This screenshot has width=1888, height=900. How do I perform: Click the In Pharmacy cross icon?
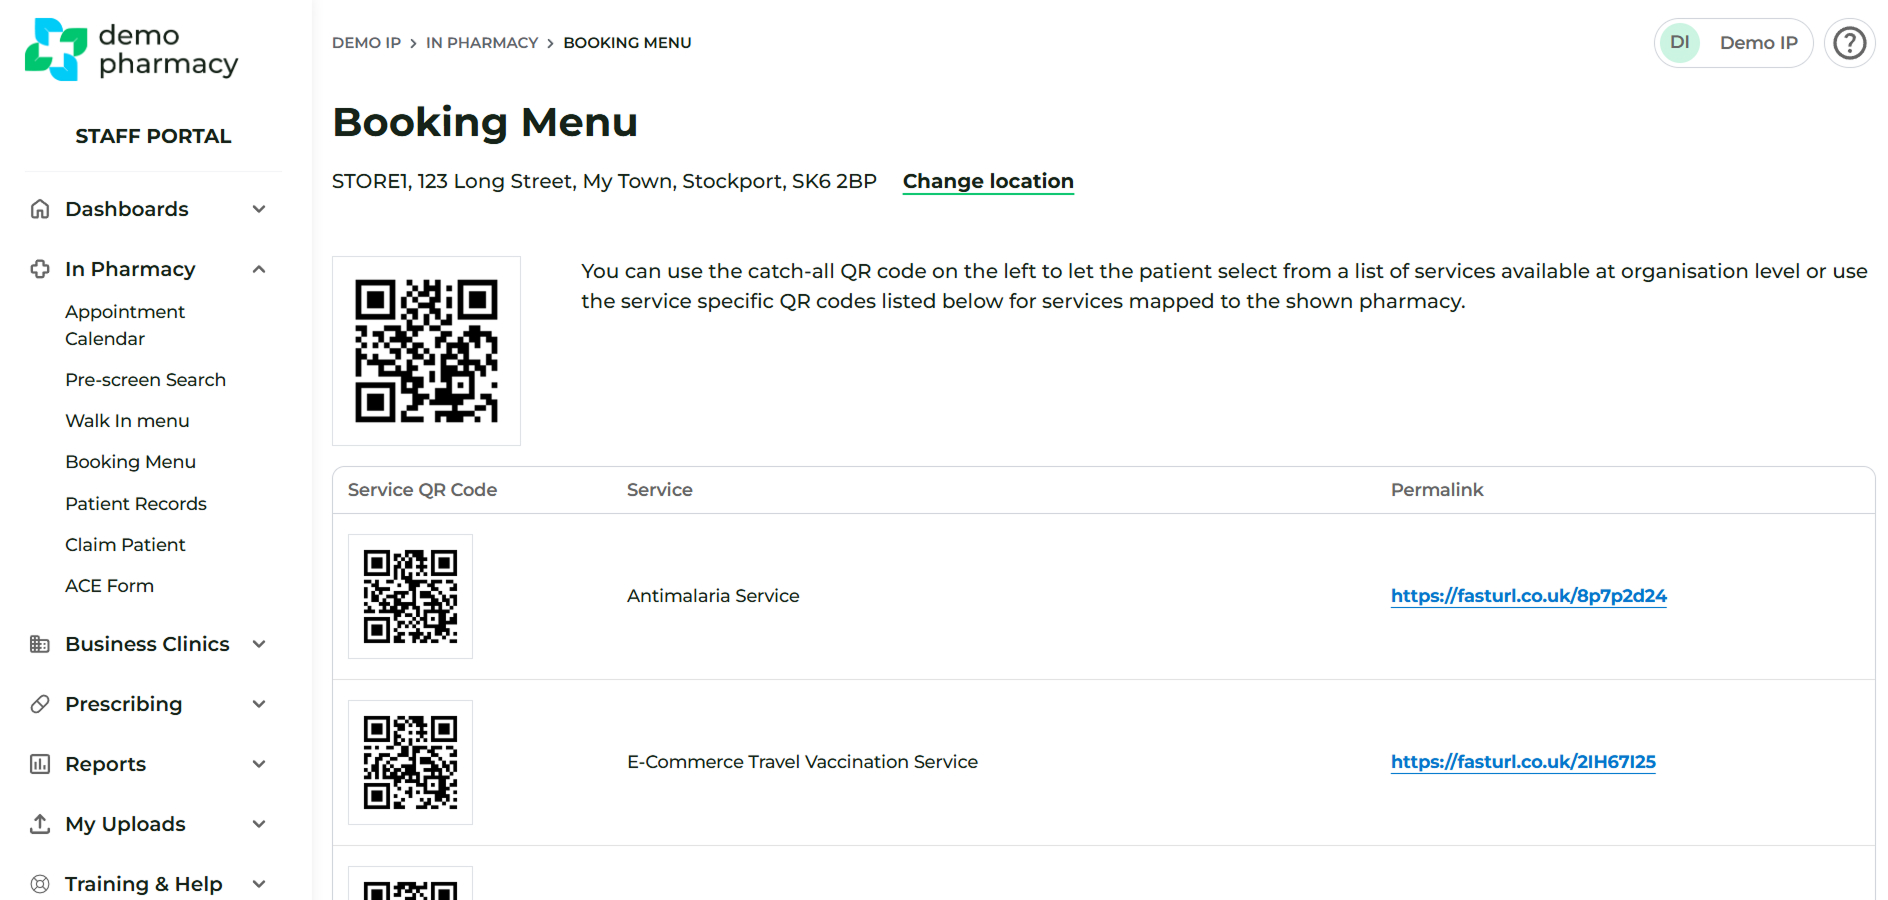coord(40,269)
